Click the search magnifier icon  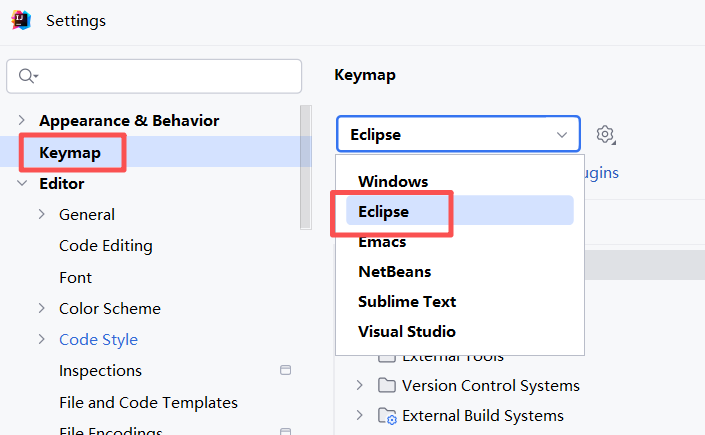[x=28, y=76]
